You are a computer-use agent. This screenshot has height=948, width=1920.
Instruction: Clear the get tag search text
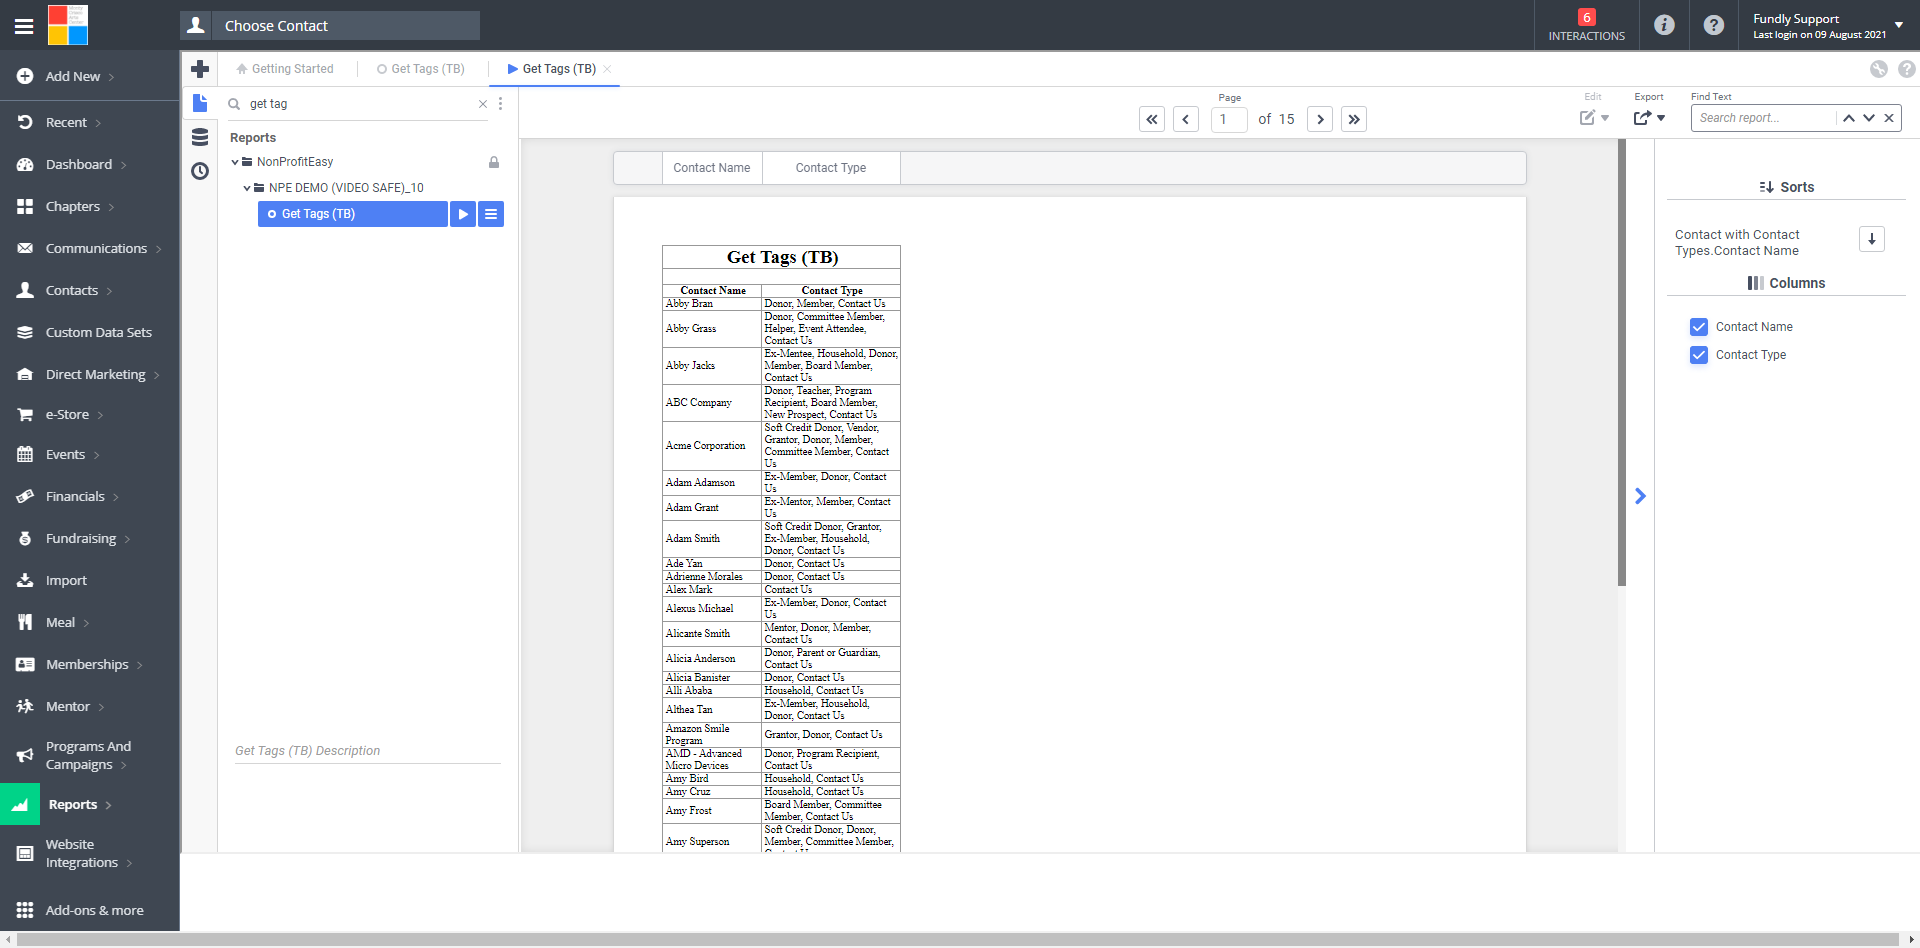pyautogui.click(x=483, y=104)
